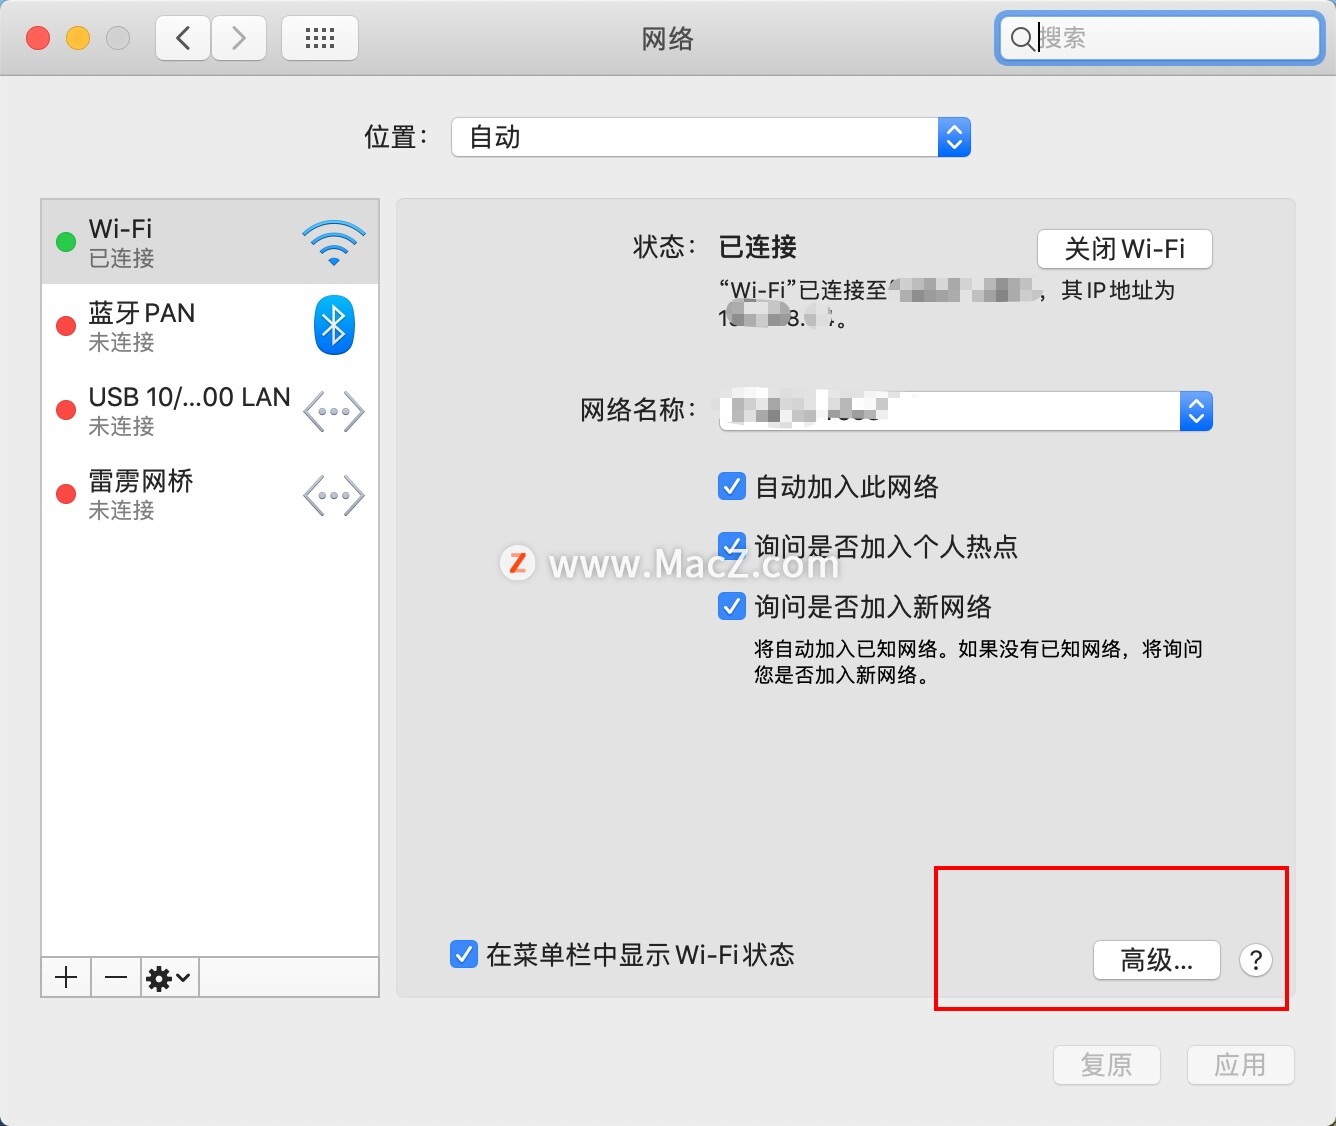The height and width of the screenshot is (1126, 1336).
Task: Show all preferences grid button
Action: coord(320,38)
